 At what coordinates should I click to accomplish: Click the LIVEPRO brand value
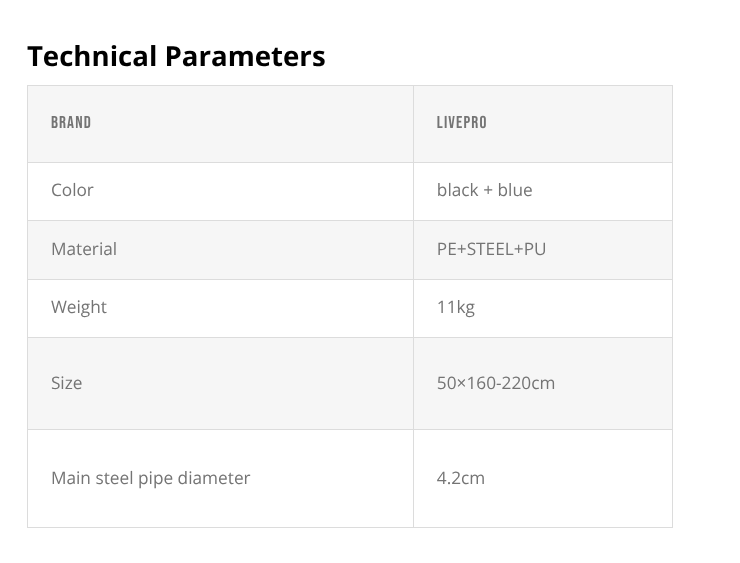point(462,123)
